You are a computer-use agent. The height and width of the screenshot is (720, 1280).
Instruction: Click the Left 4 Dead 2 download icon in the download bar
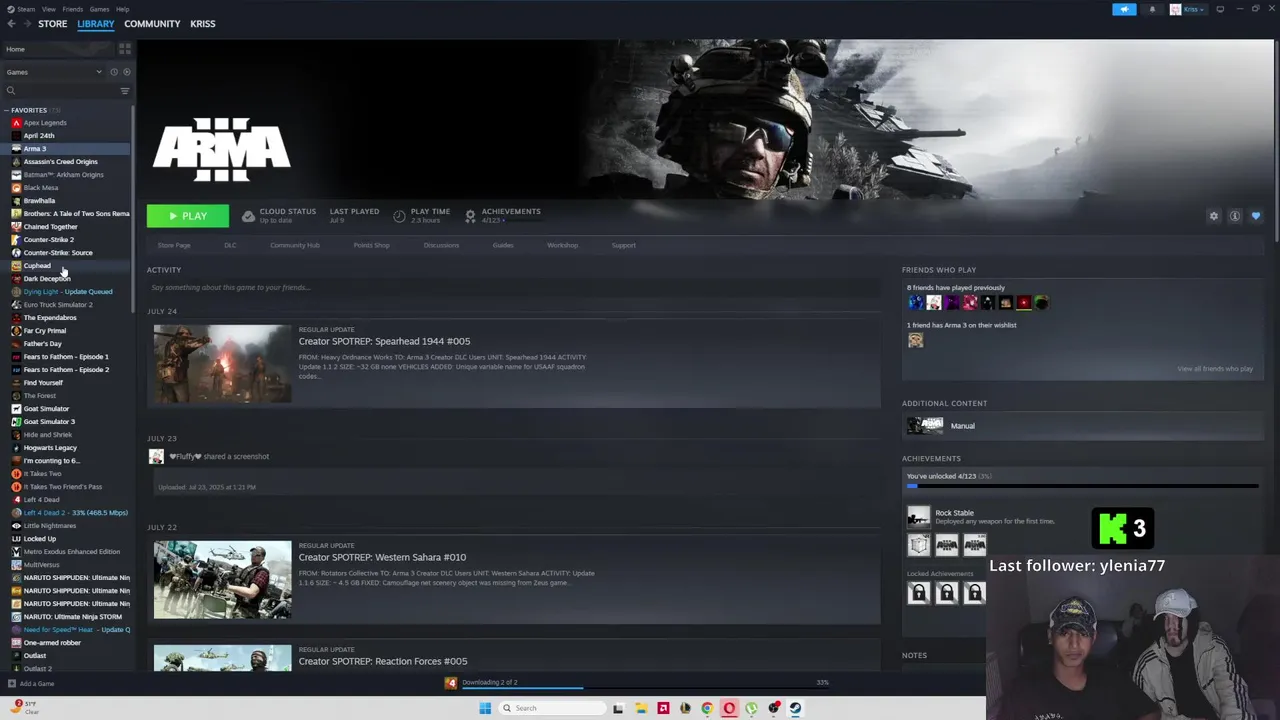(451, 683)
